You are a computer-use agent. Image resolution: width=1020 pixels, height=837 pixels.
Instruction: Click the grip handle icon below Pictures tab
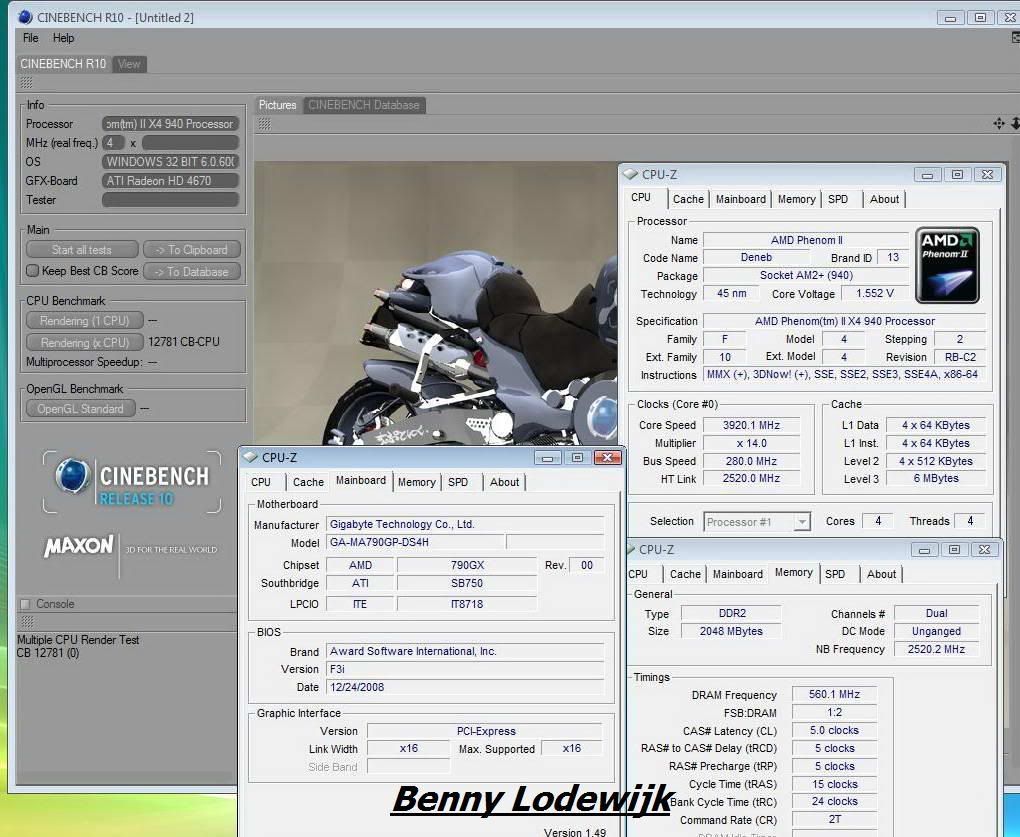point(264,124)
